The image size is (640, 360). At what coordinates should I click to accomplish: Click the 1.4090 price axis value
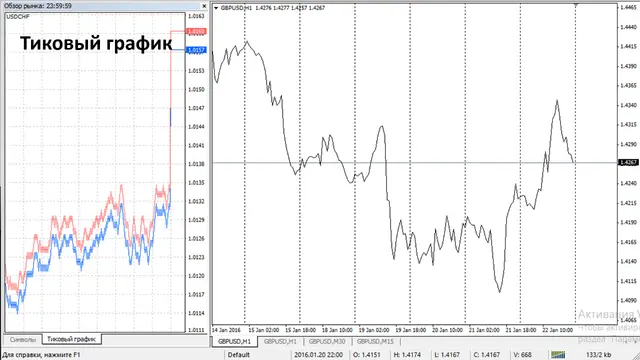point(628,300)
